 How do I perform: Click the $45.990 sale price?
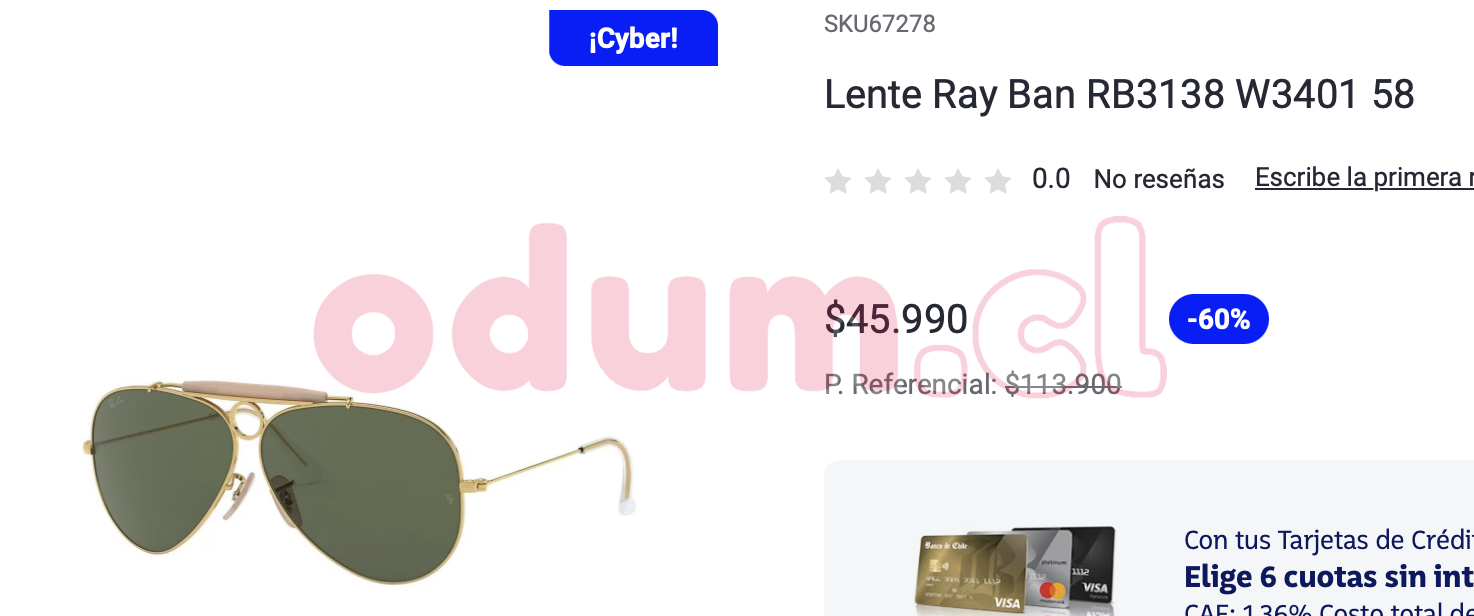896,319
